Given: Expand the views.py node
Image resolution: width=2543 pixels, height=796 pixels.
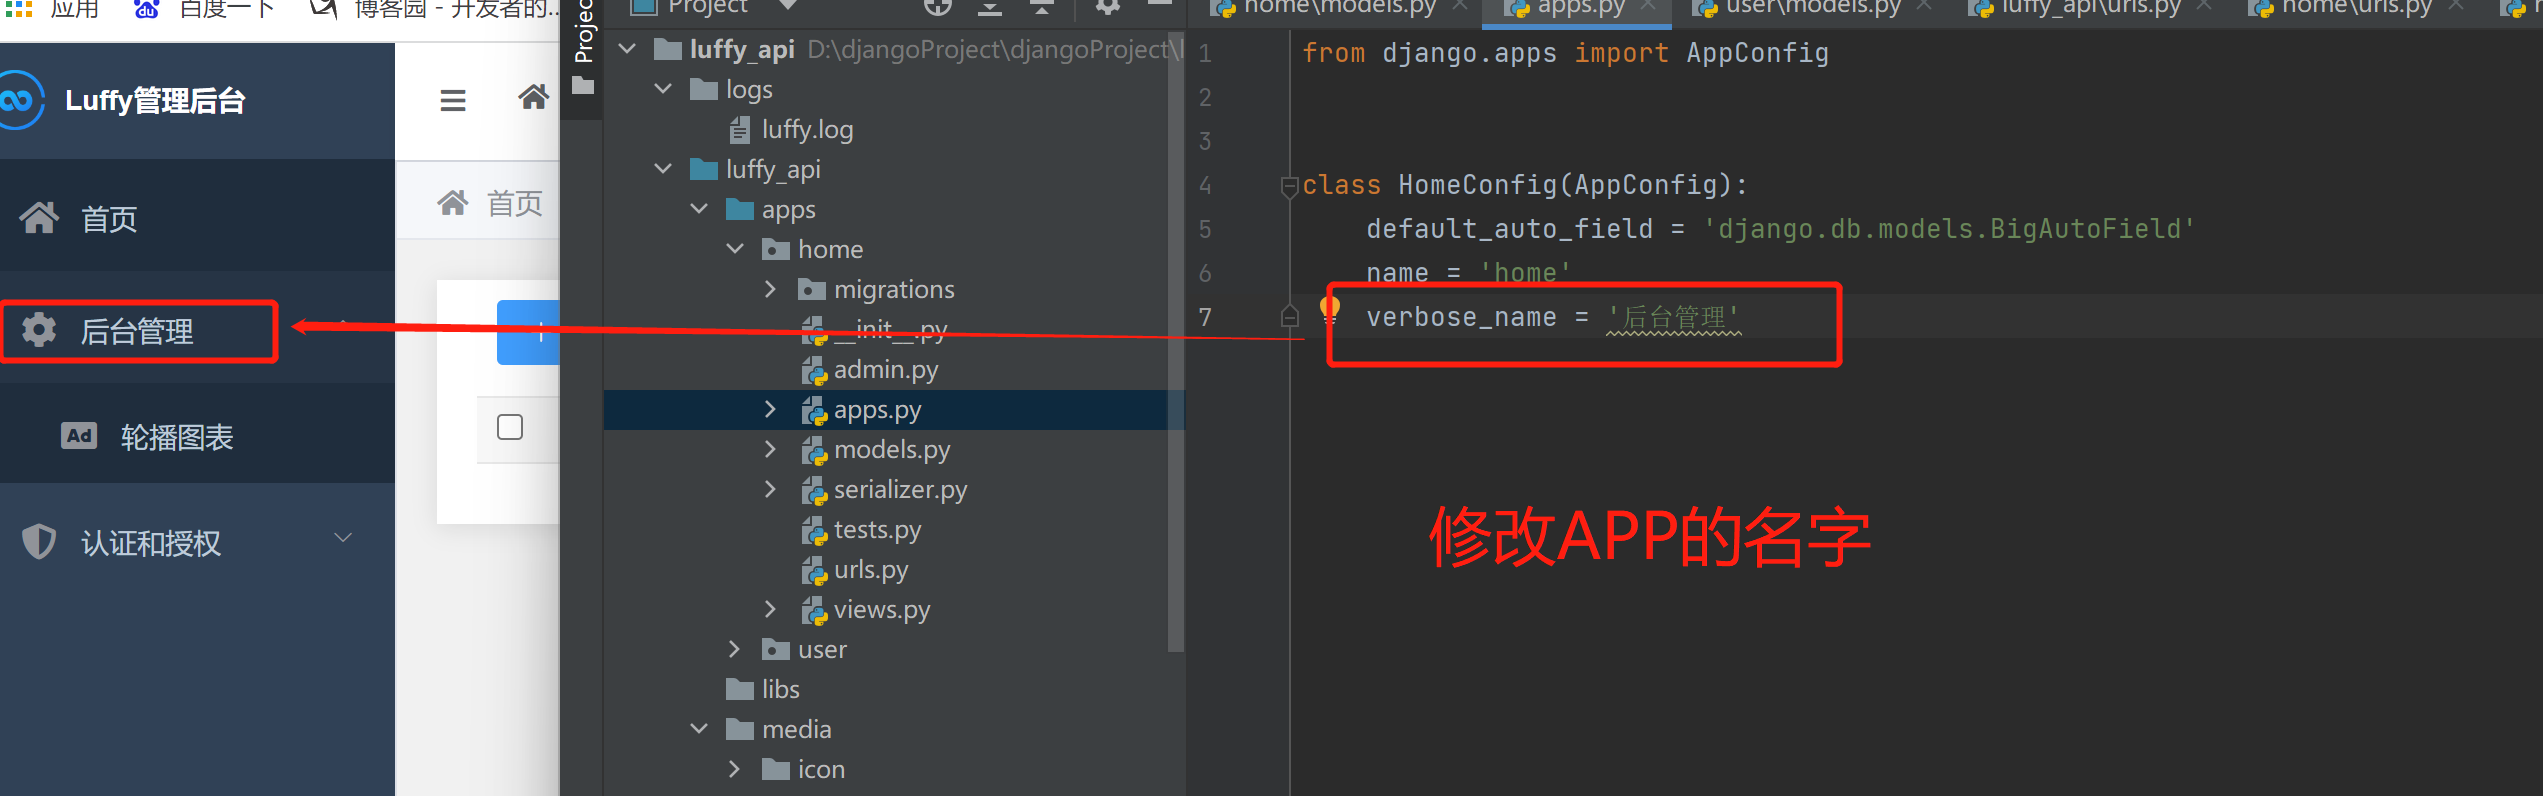Looking at the screenshot, I should click(x=770, y=609).
